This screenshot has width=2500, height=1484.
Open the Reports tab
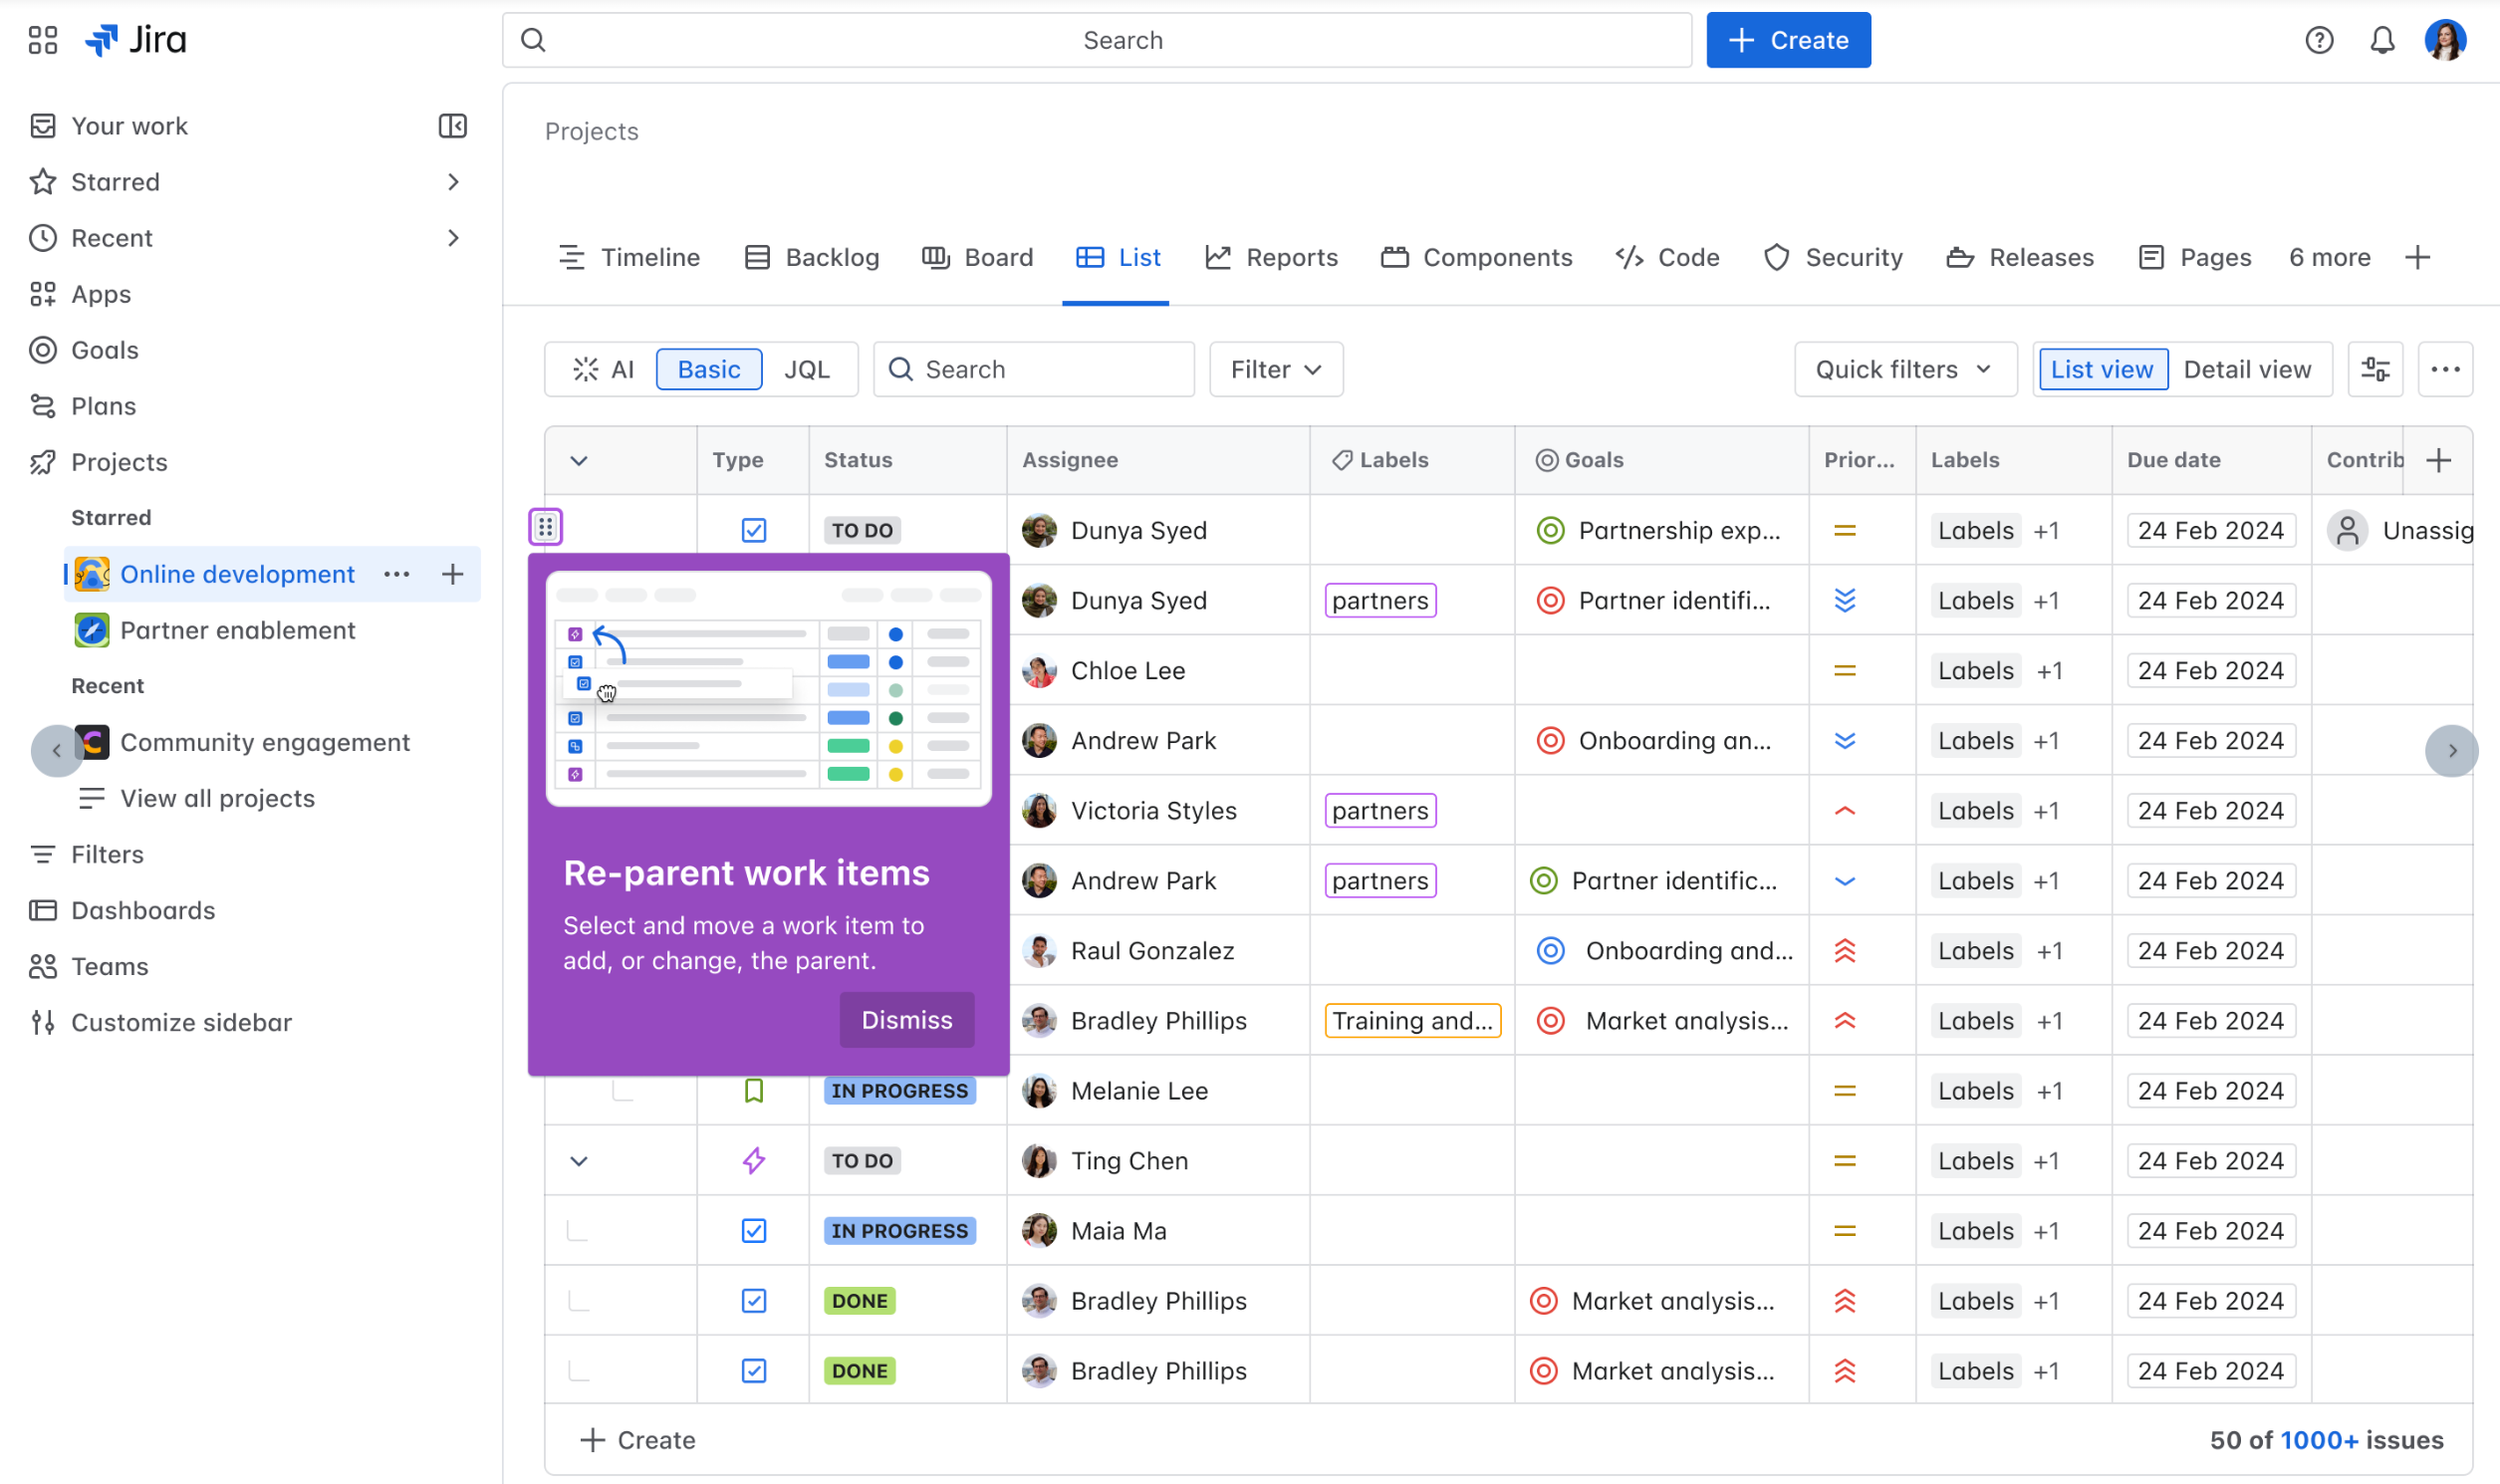[x=1271, y=257]
